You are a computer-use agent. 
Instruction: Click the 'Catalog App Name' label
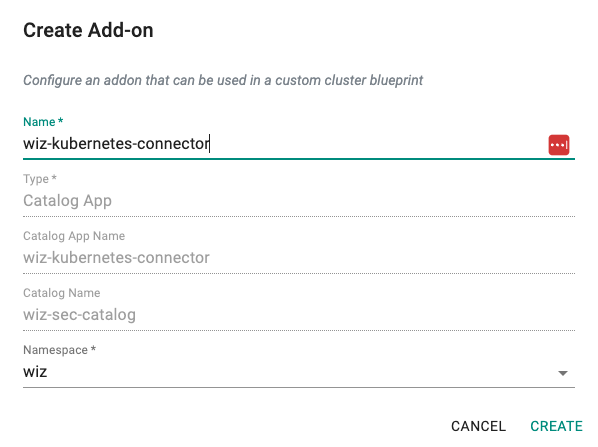point(74,236)
